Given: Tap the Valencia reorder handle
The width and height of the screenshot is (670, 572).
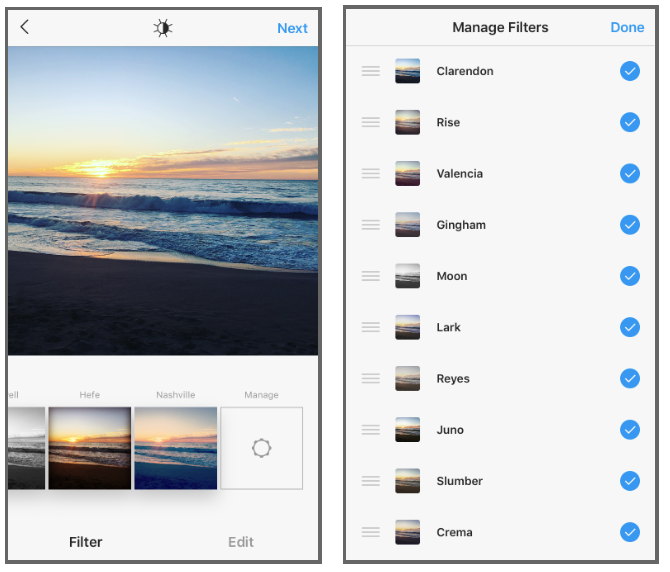Looking at the screenshot, I should [x=370, y=173].
